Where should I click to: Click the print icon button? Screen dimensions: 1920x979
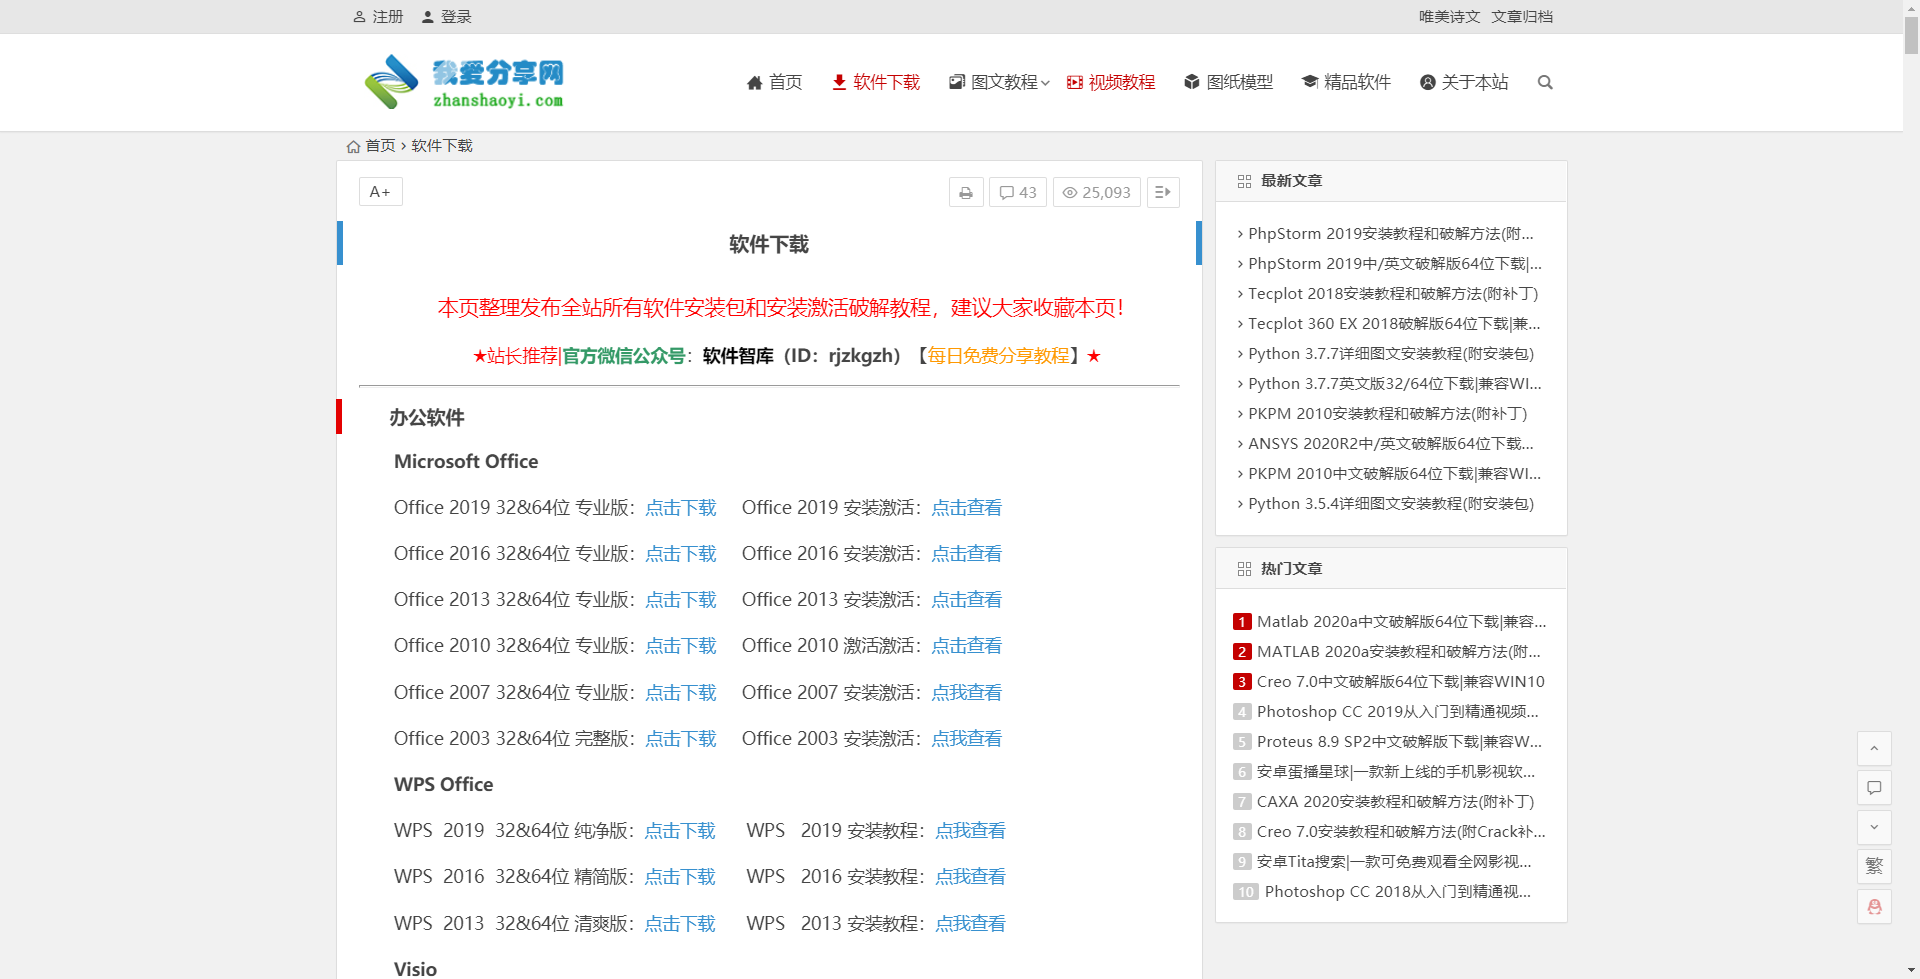point(966,192)
